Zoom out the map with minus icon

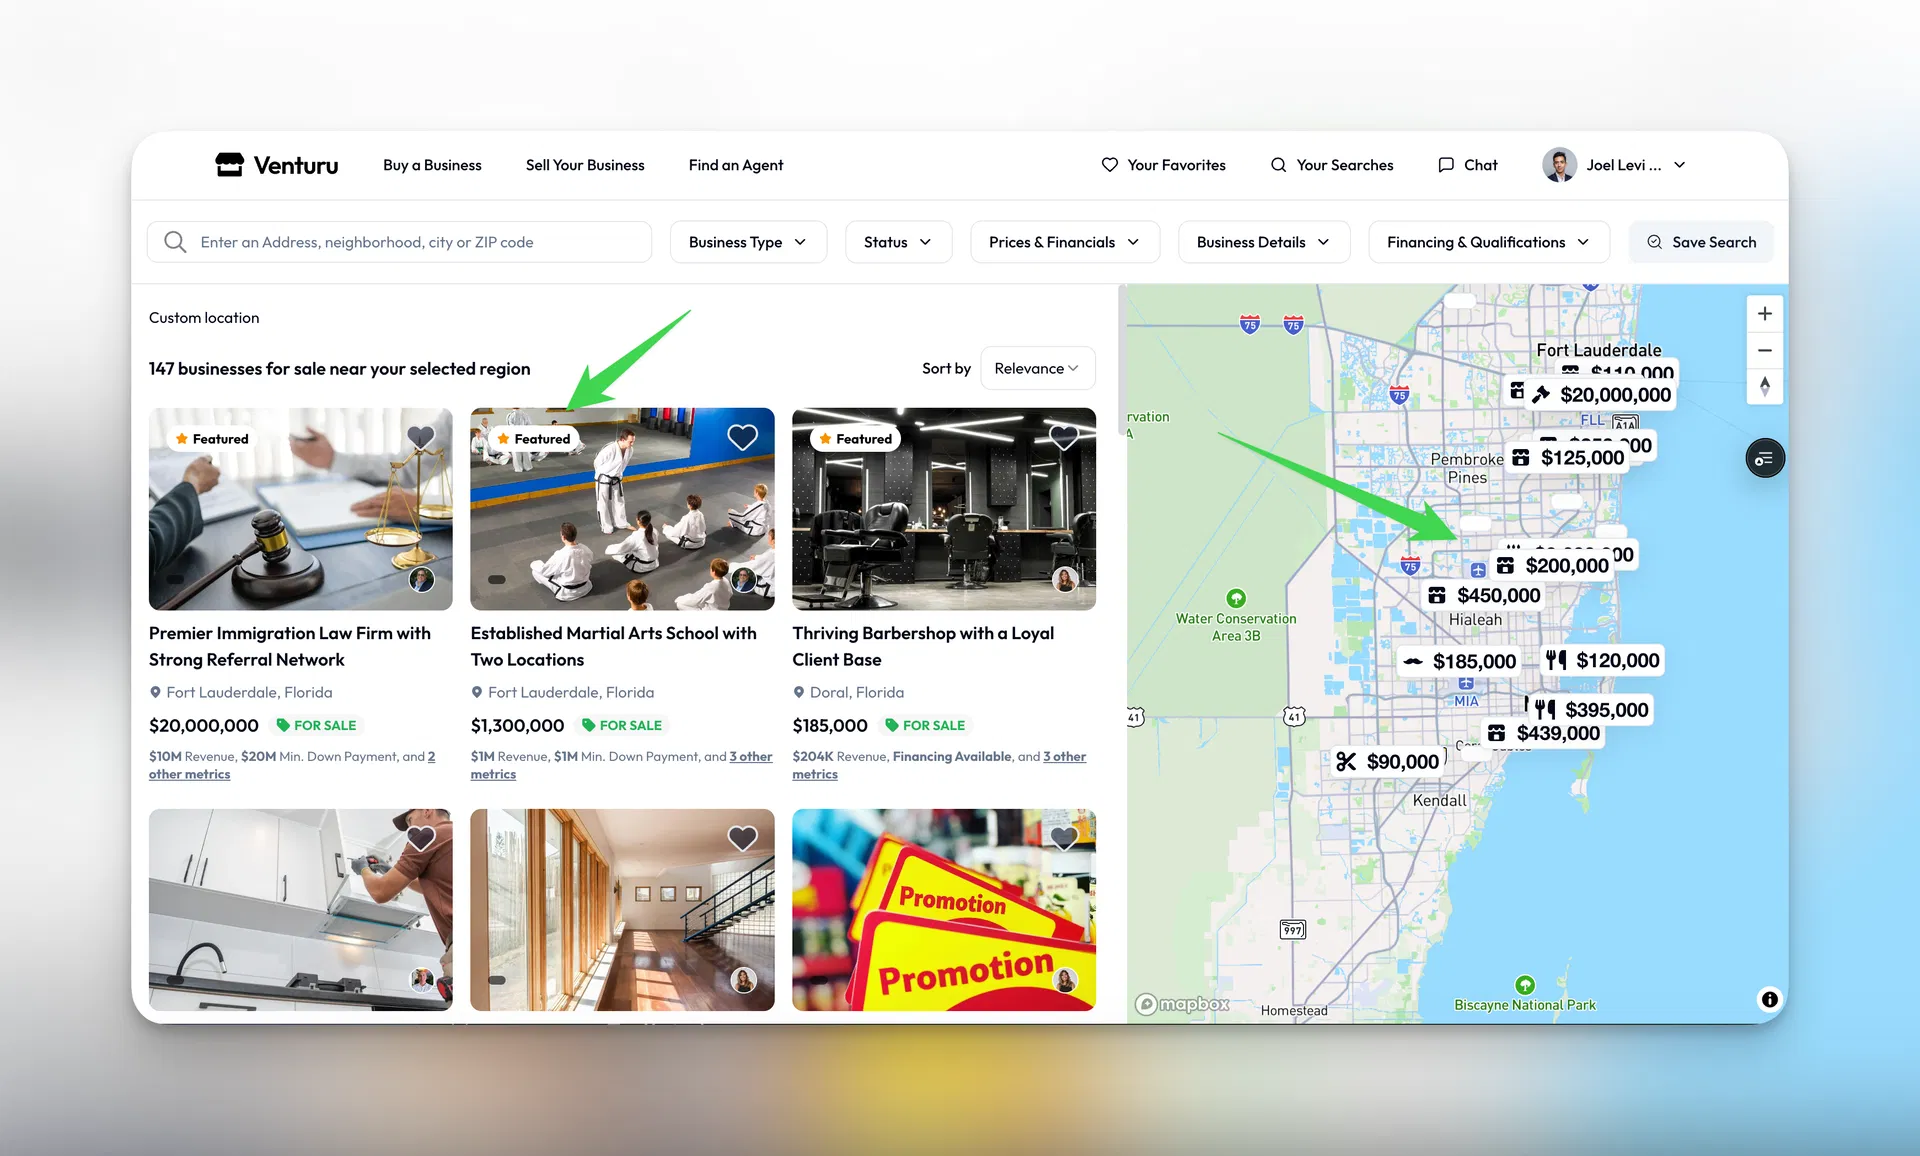tap(1764, 351)
